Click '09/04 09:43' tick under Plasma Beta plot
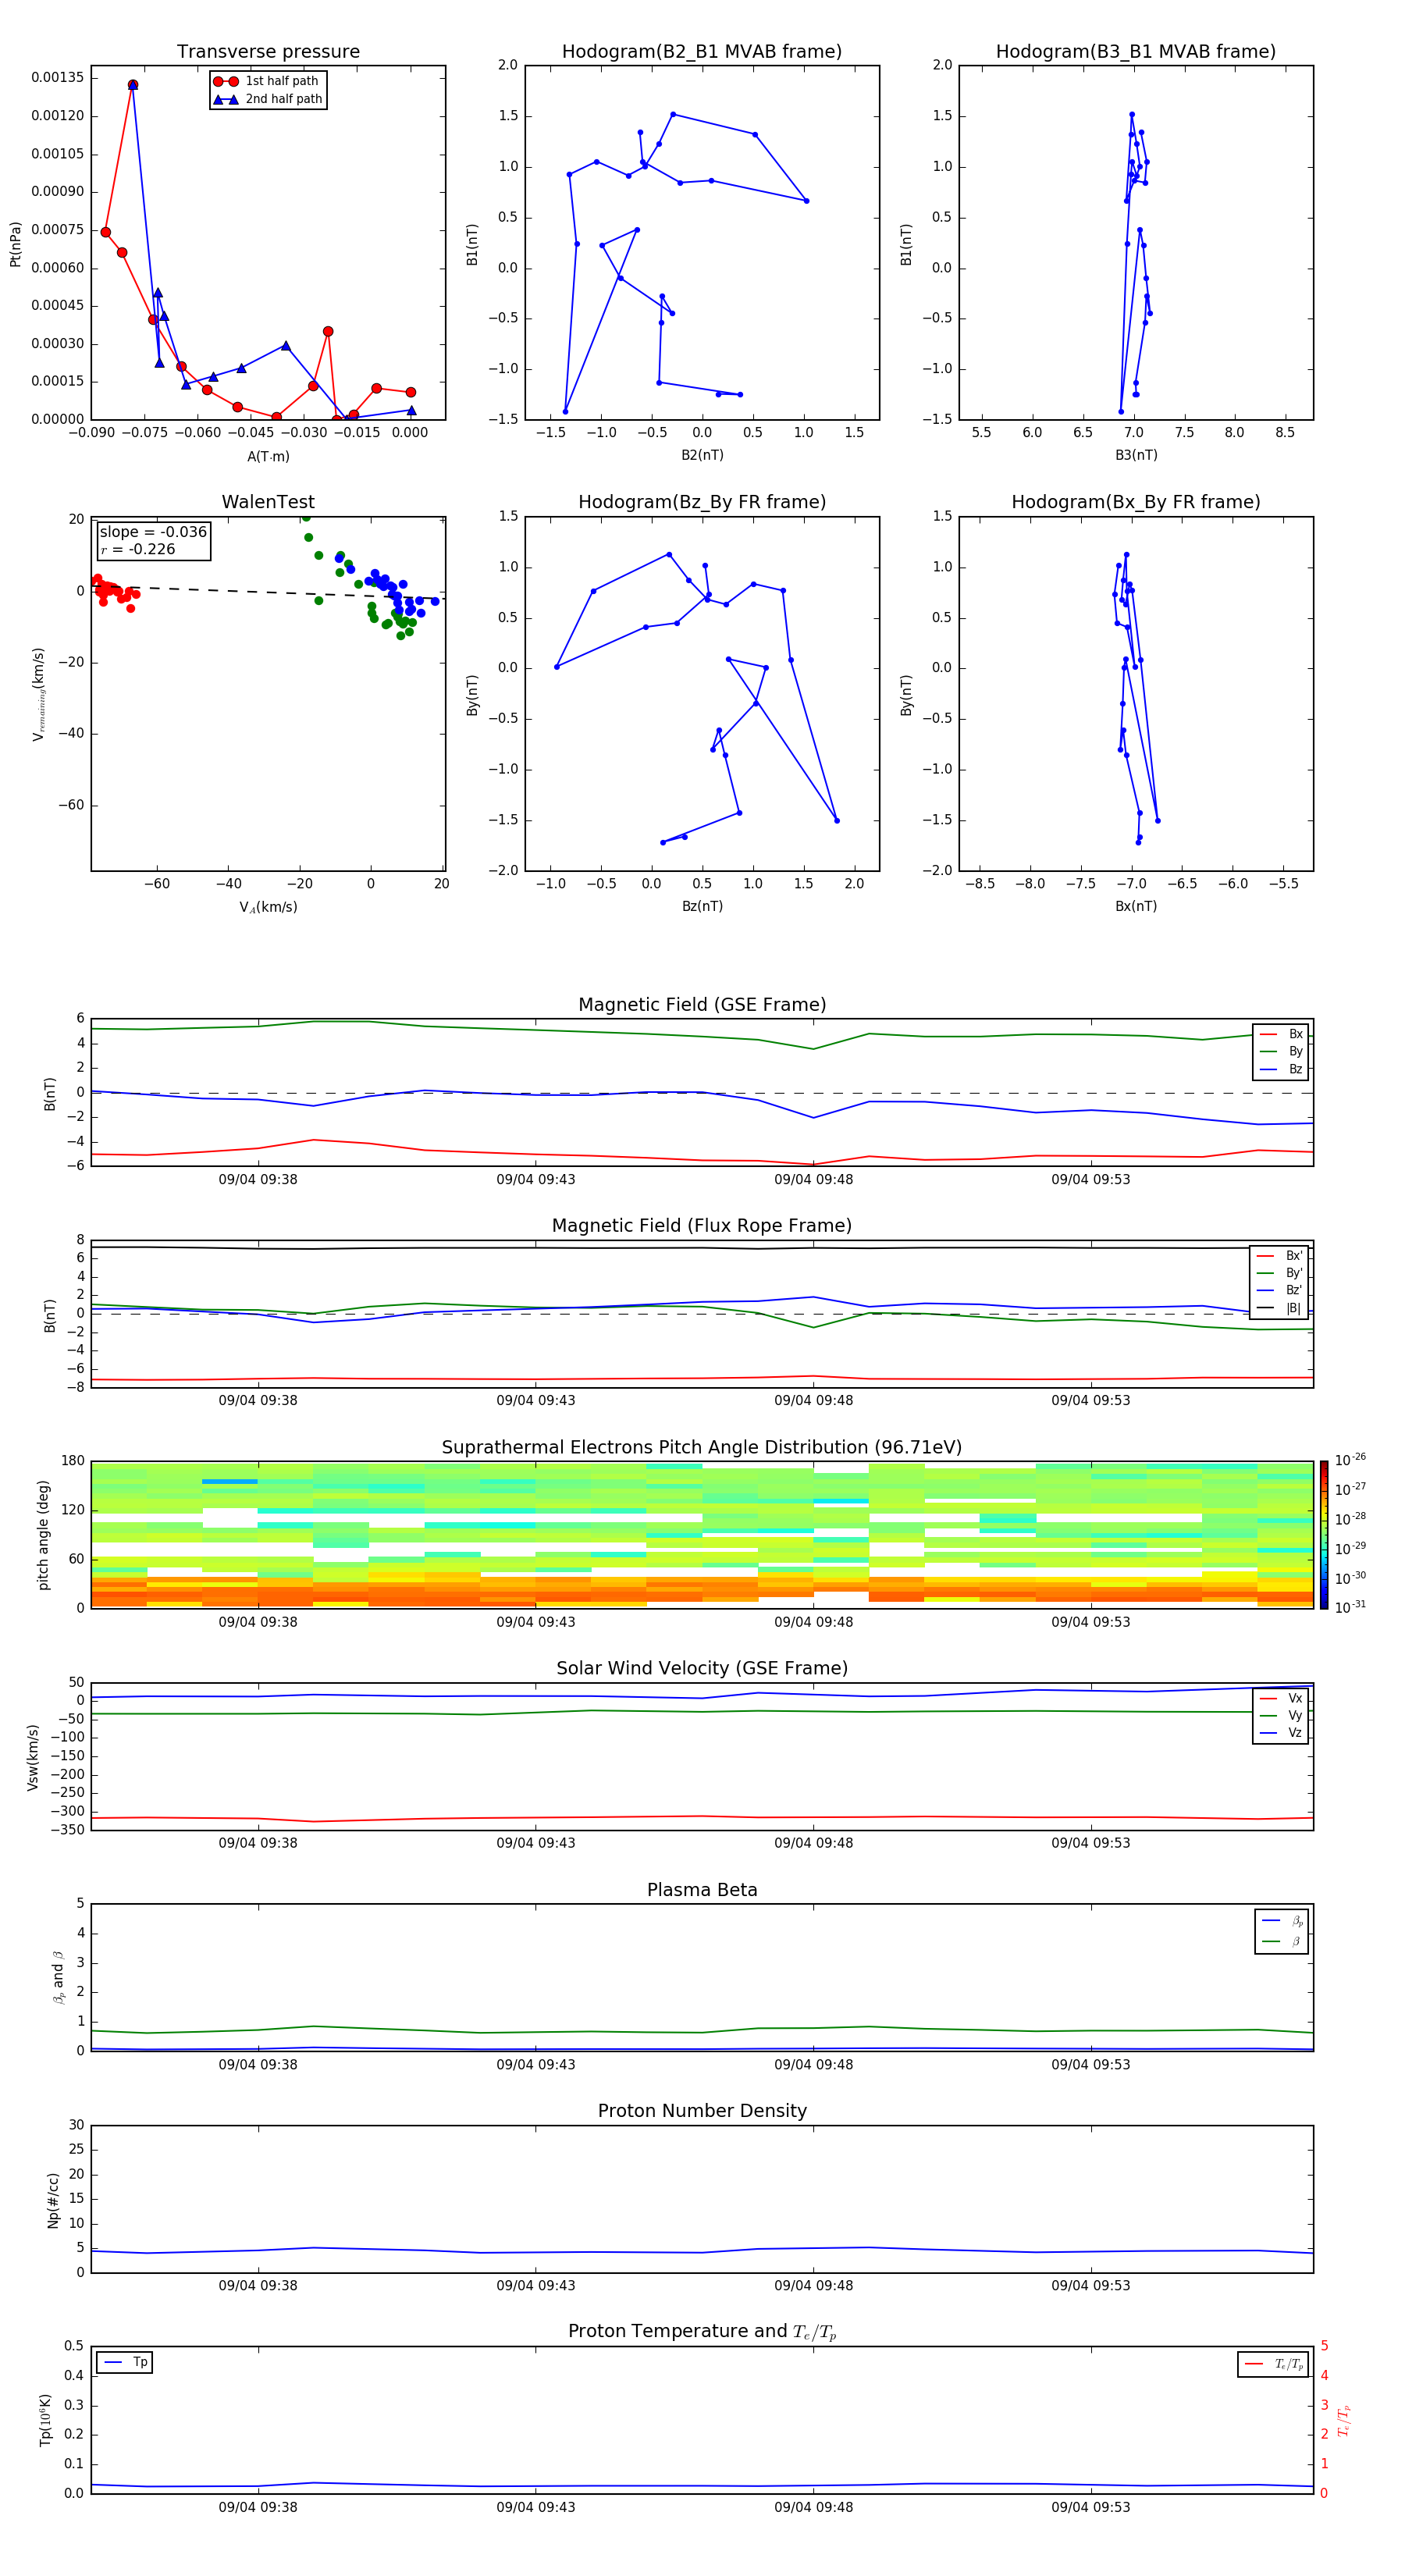Image resolution: width=1405 pixels, height=2576 pixels. point(536,2064)
